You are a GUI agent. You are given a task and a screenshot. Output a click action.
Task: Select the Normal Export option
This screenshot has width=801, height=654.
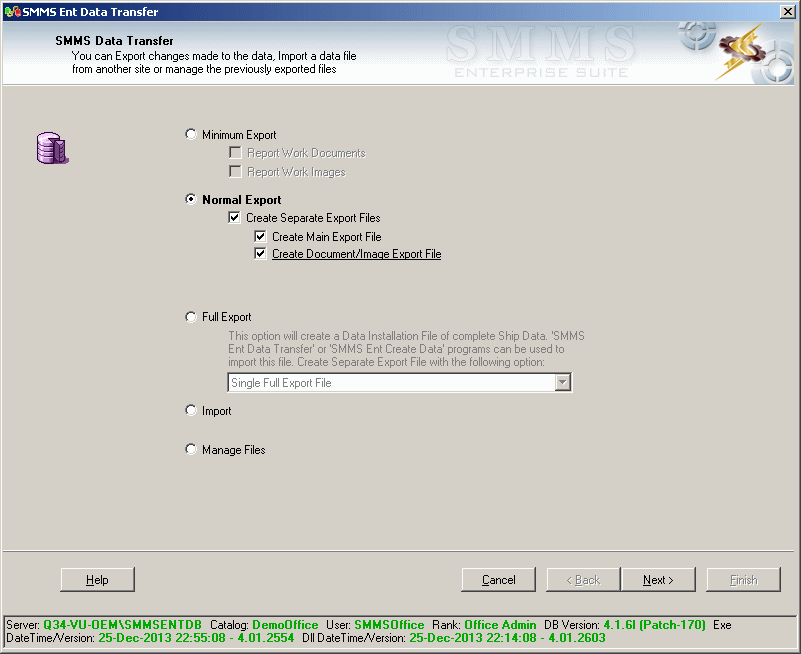(x=191, y=199)
